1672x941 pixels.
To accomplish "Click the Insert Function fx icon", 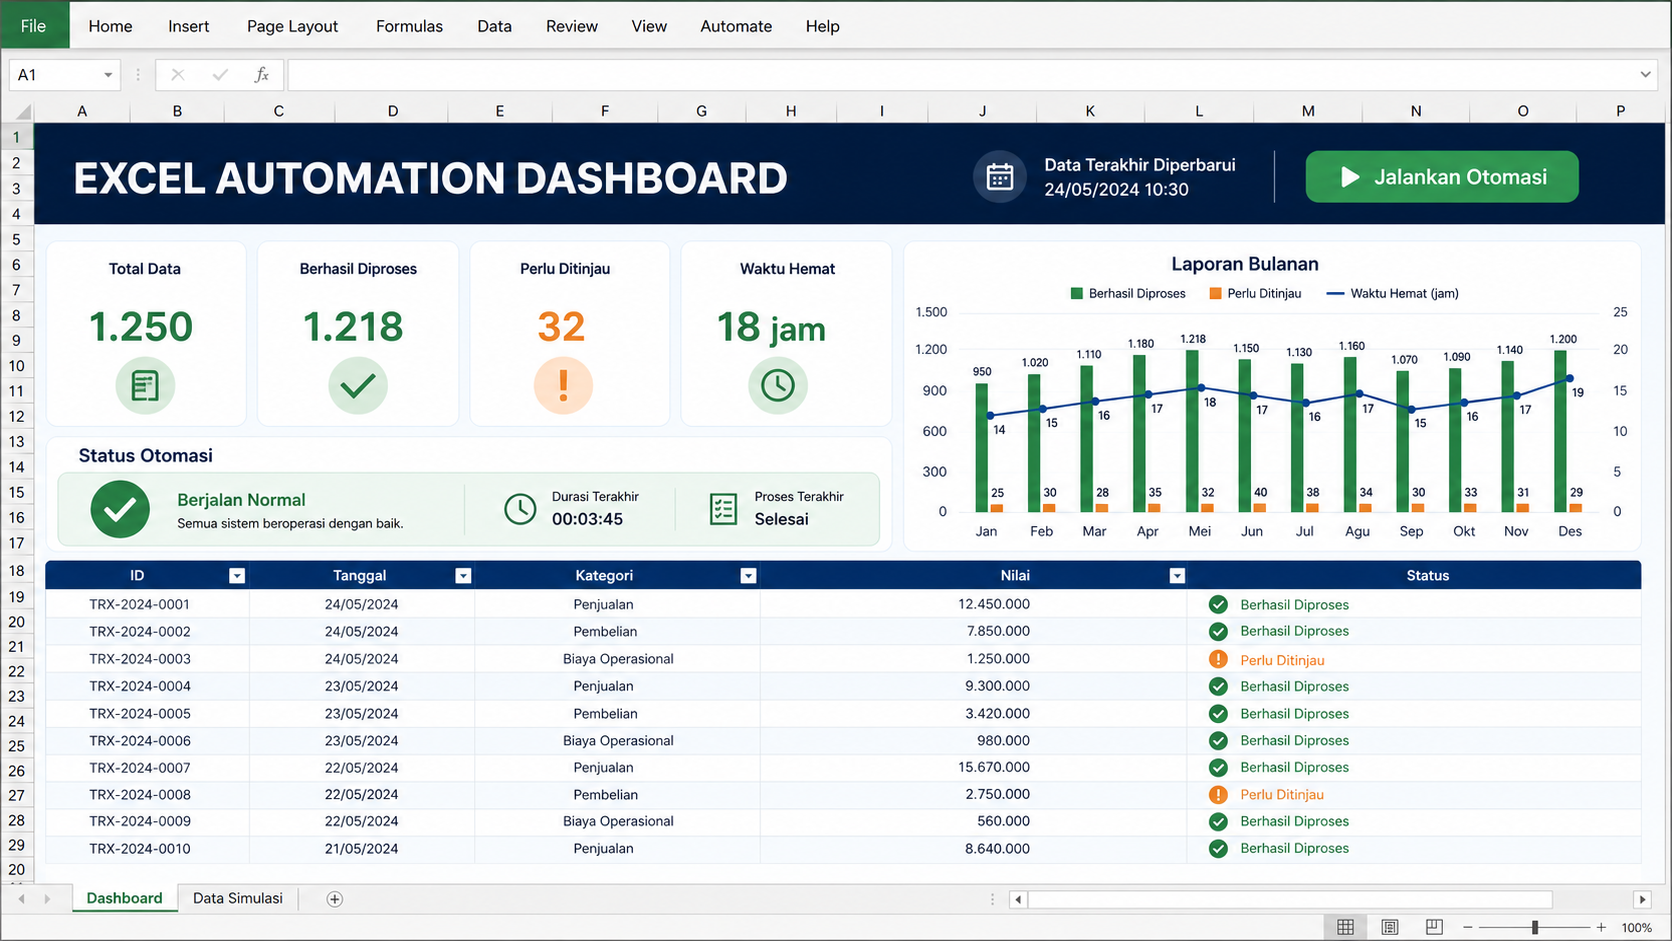I will click(x=261, y=74).
